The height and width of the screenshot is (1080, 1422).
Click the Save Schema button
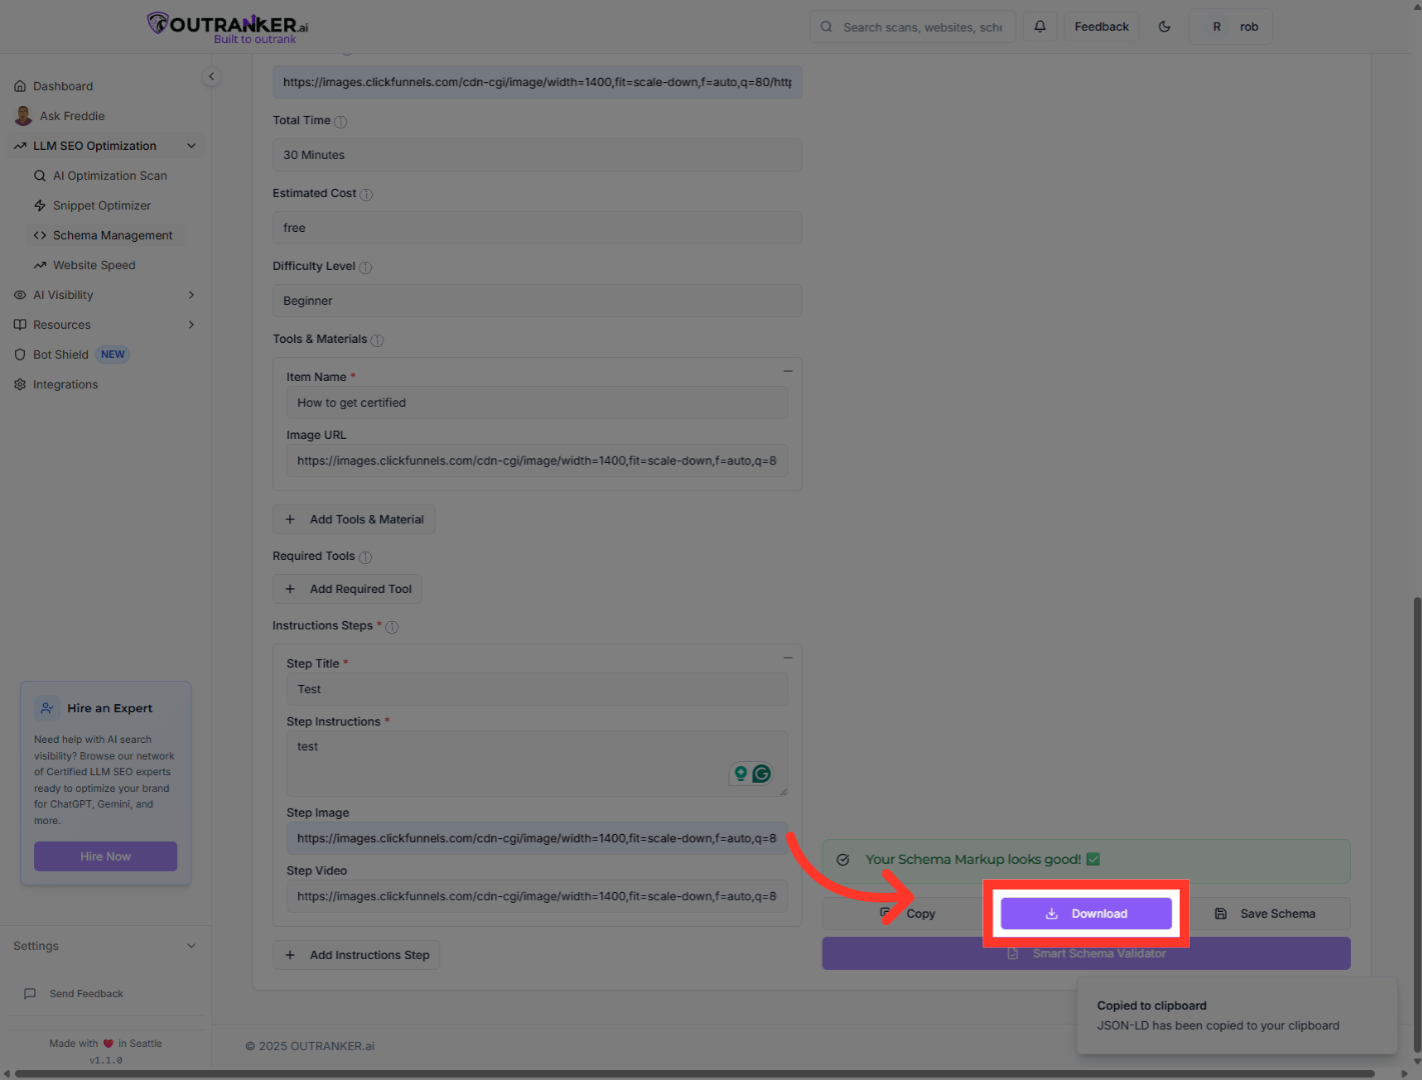coord(1266,914)
